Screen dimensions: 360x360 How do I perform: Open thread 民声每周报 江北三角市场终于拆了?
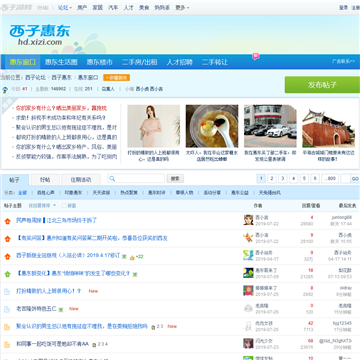pyautogui.click(x=56, y=221)
